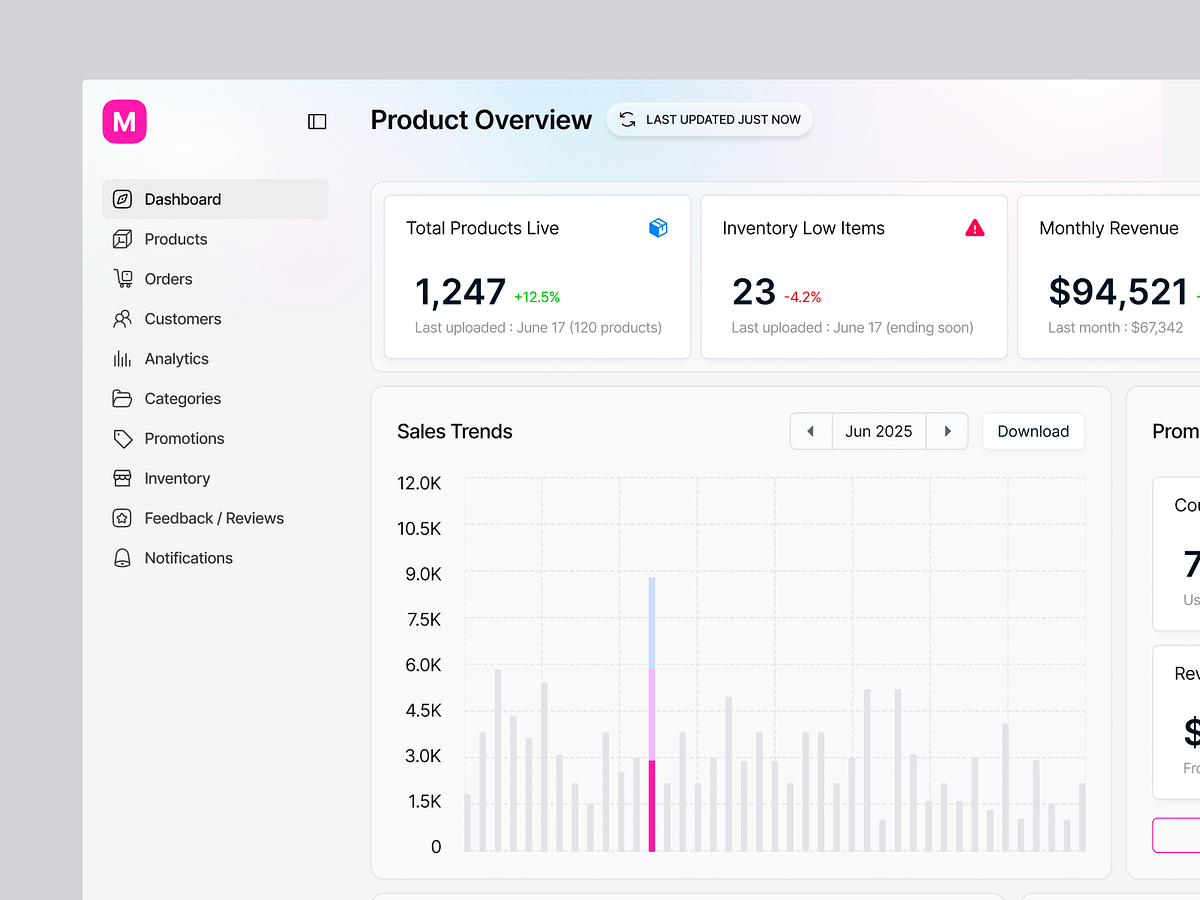Screen dimensions: 1200x900
Task: Click the 23 low items value
Action: [754, 292]
